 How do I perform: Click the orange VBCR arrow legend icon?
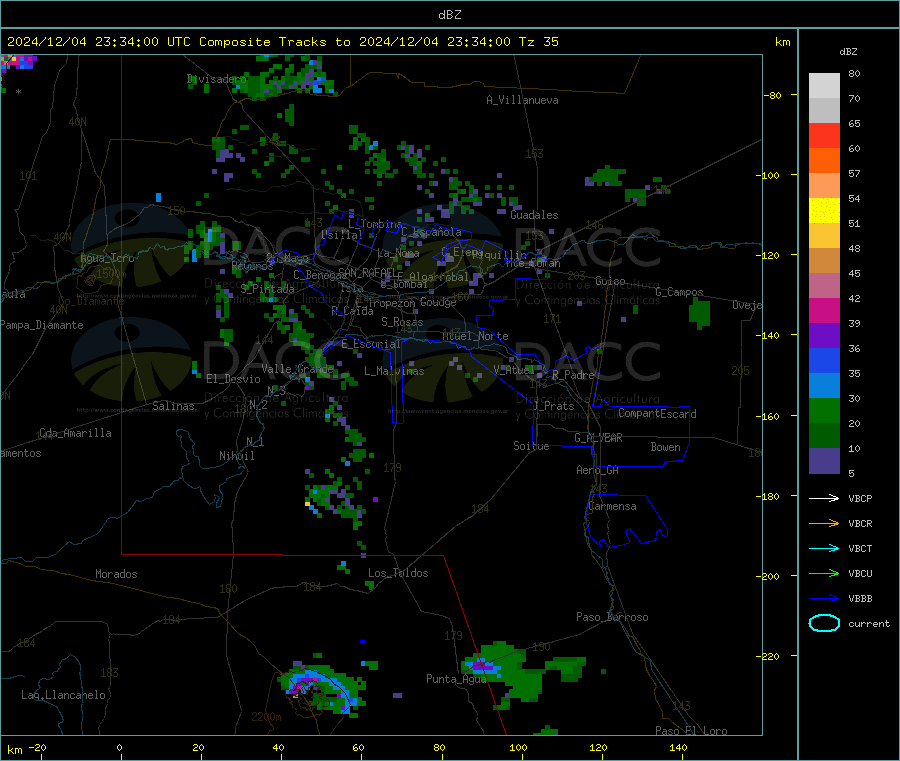824,523
